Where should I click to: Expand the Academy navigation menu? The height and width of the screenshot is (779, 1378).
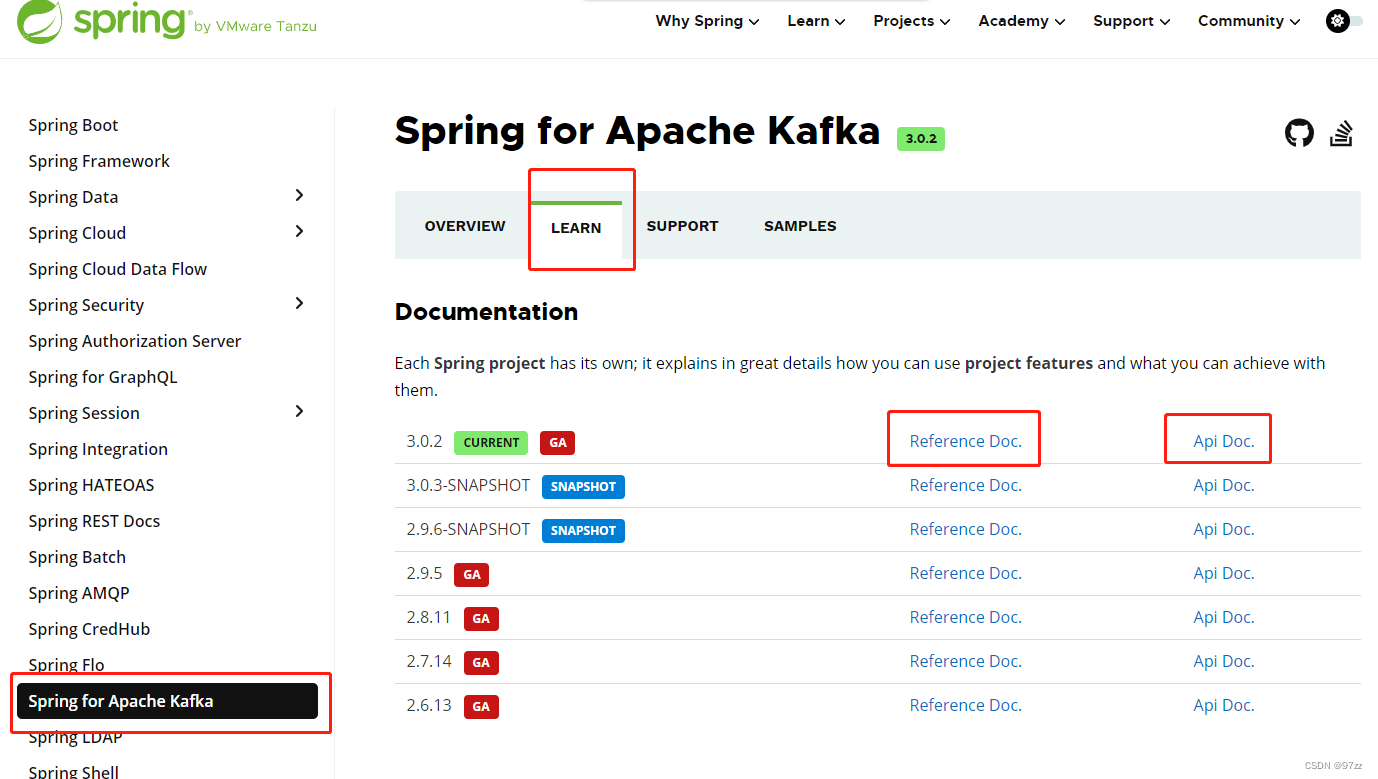[x=1022, y=21]
